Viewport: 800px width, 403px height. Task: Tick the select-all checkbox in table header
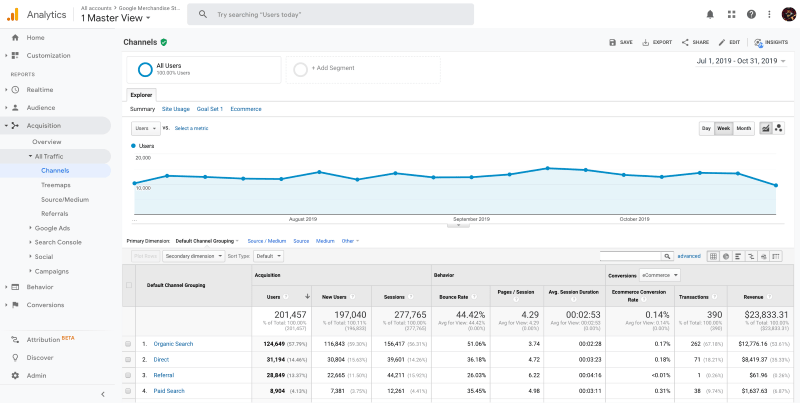tap(129, 285)
